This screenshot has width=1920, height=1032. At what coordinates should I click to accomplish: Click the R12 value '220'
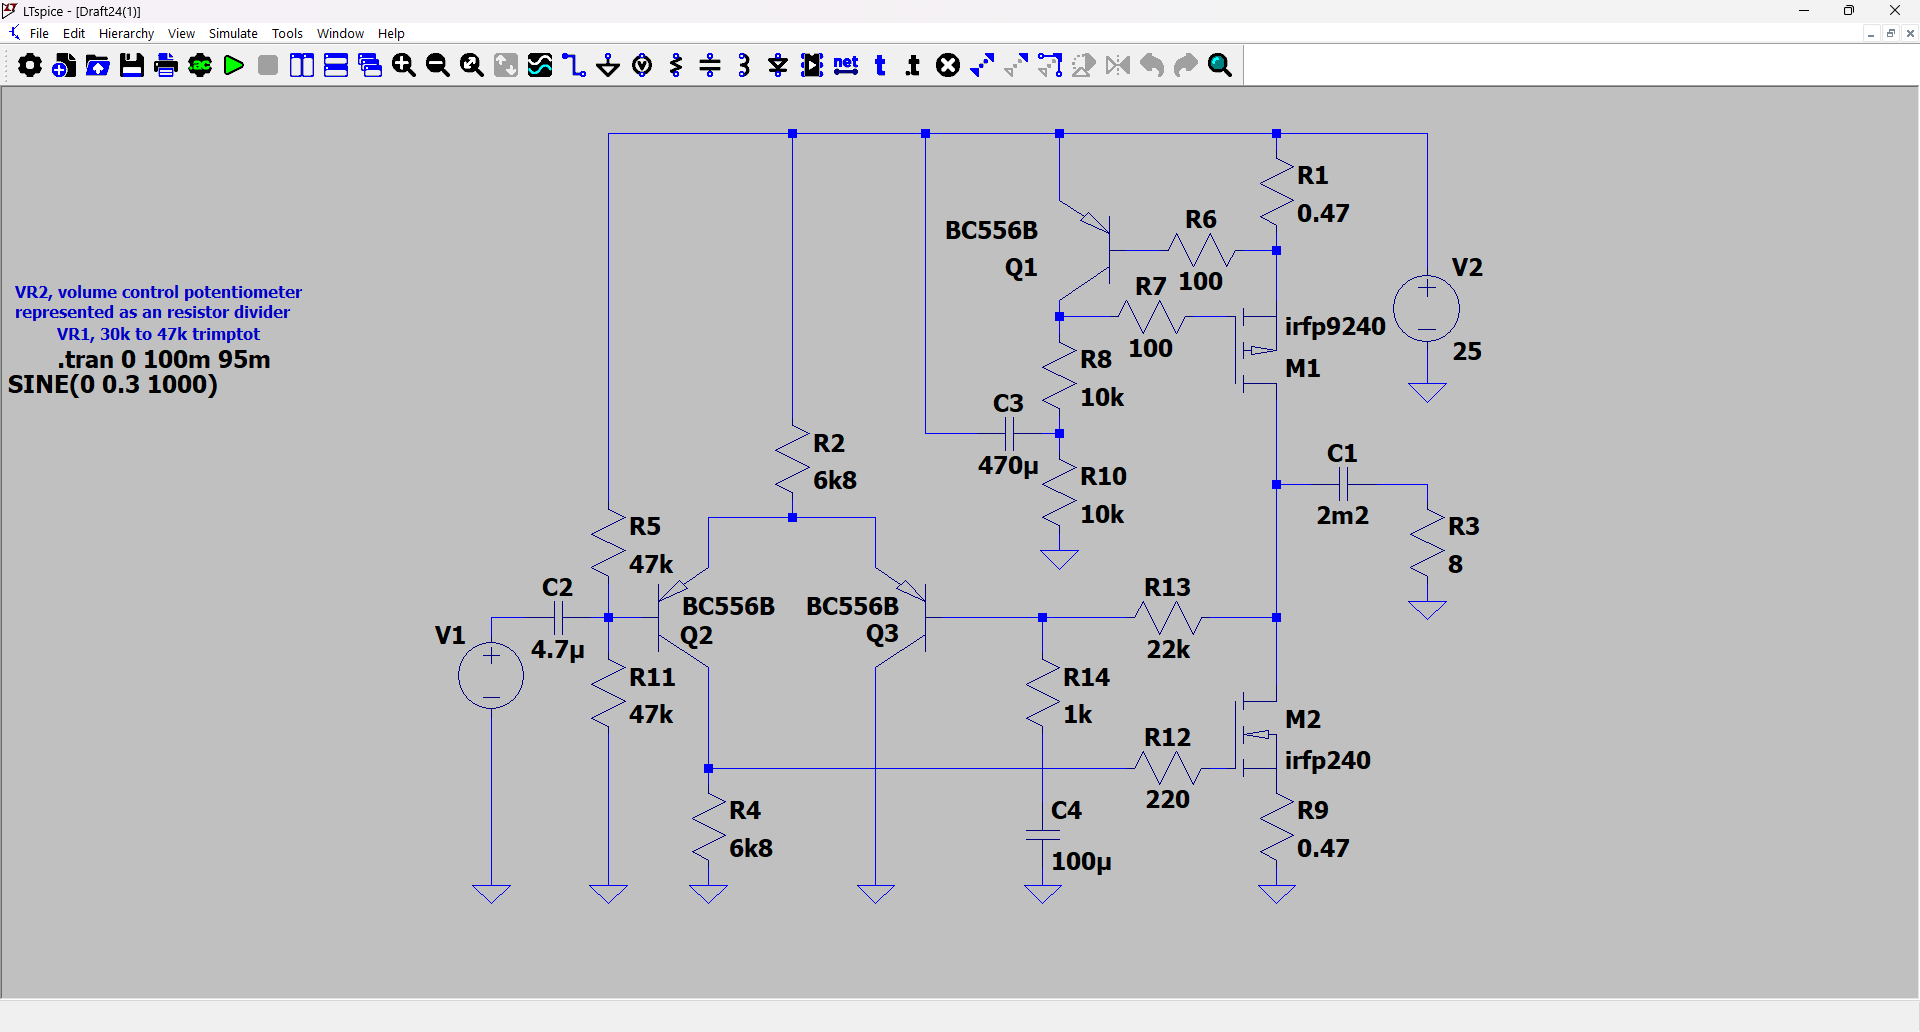(x=1167, y=800)
